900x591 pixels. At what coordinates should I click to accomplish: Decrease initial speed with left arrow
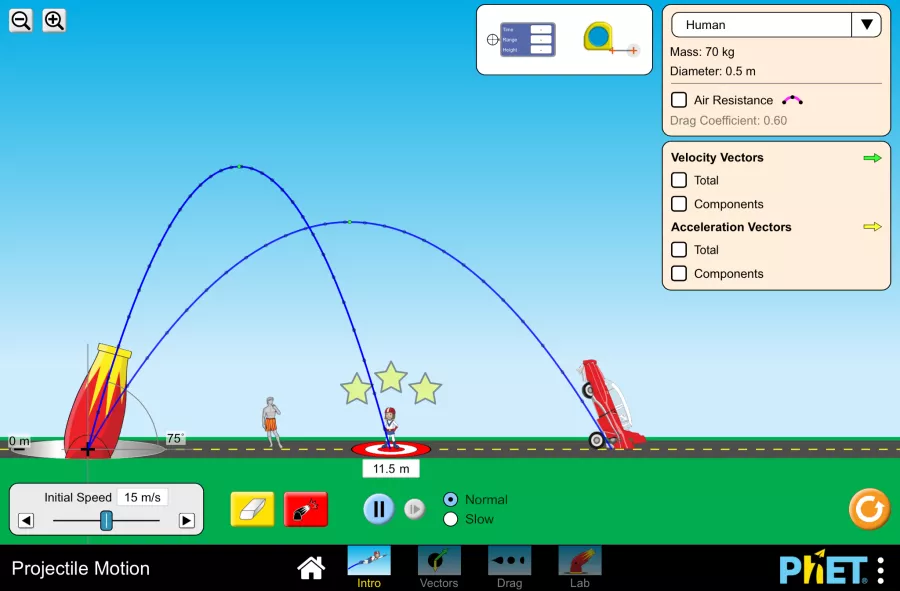[26, 520]
